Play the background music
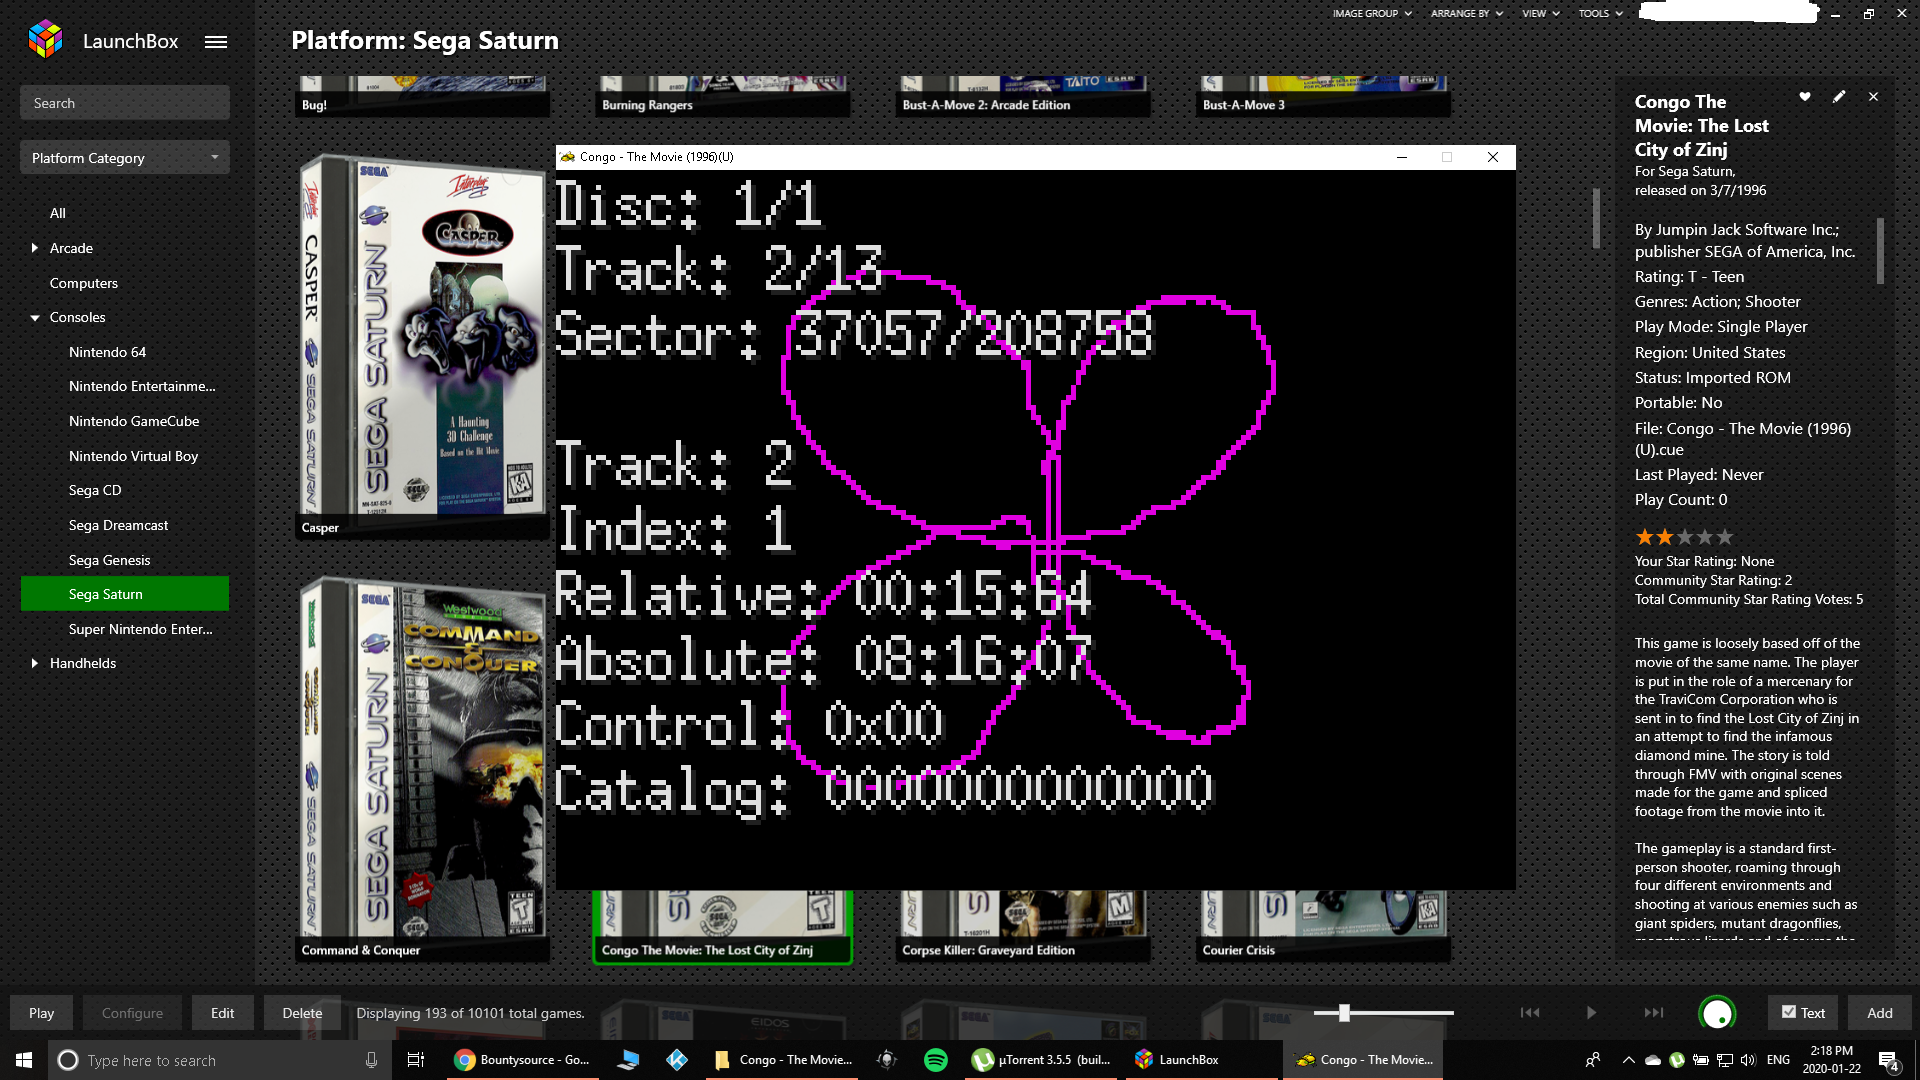Viewport: 1920px width, 1080px height. (x=1591, y=1013)
